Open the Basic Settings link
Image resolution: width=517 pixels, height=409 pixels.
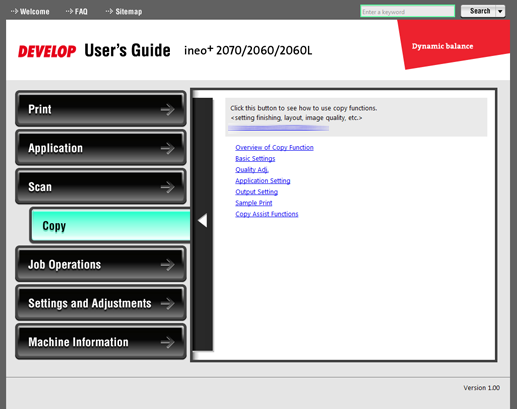(x=255, y=158)
